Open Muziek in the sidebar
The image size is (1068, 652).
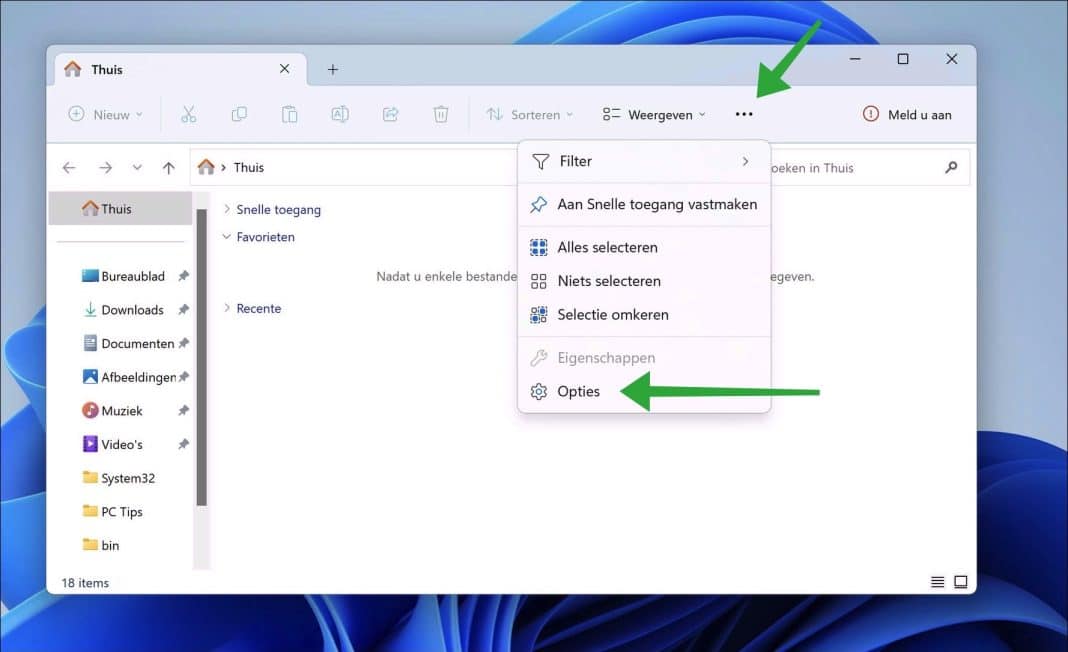[x=122, y=411]
